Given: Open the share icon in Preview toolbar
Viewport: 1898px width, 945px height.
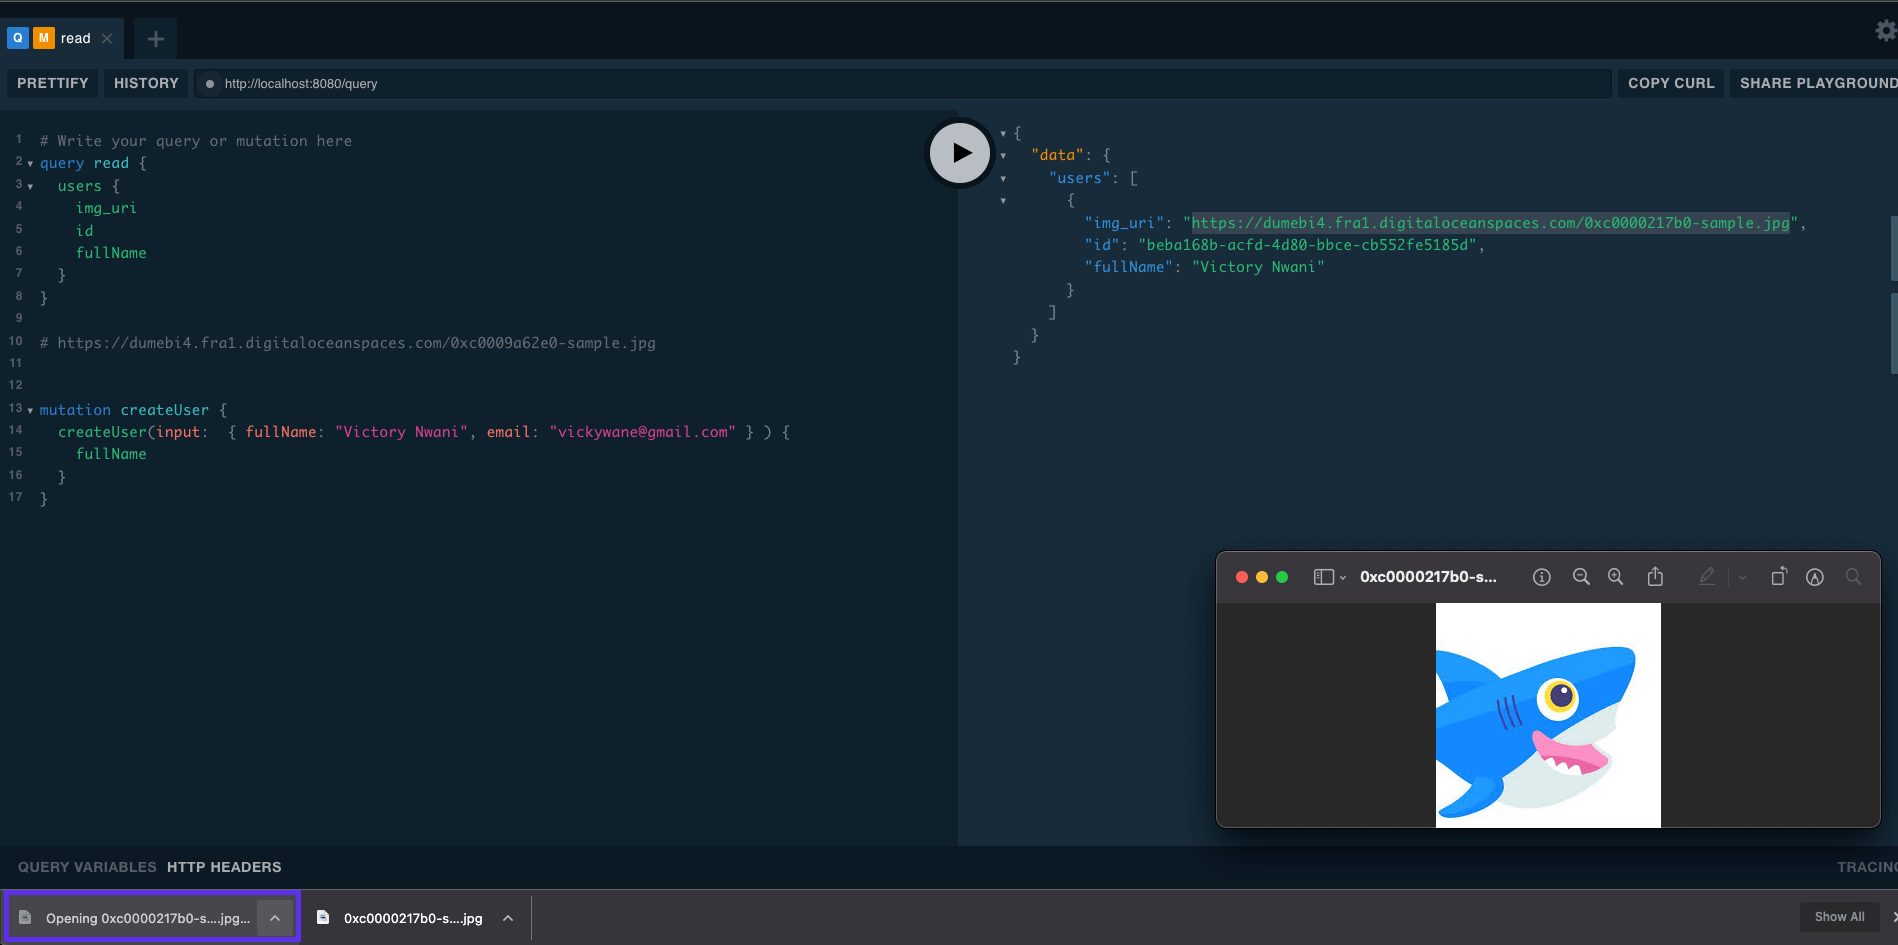Looking at the screenshot, I should coord(1655,576).
